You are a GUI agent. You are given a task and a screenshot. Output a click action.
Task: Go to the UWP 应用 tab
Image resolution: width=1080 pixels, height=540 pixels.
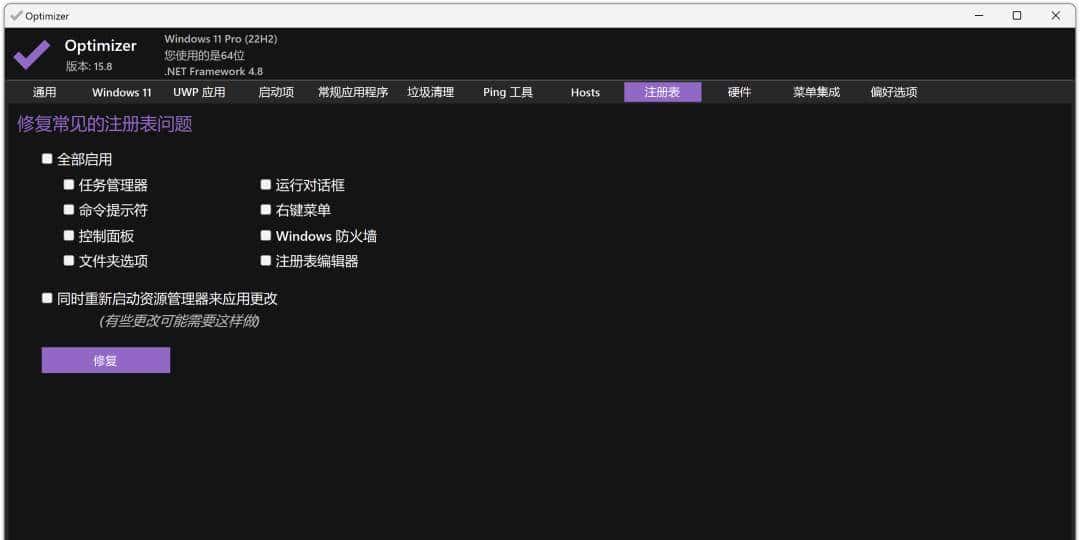[199, 92]
